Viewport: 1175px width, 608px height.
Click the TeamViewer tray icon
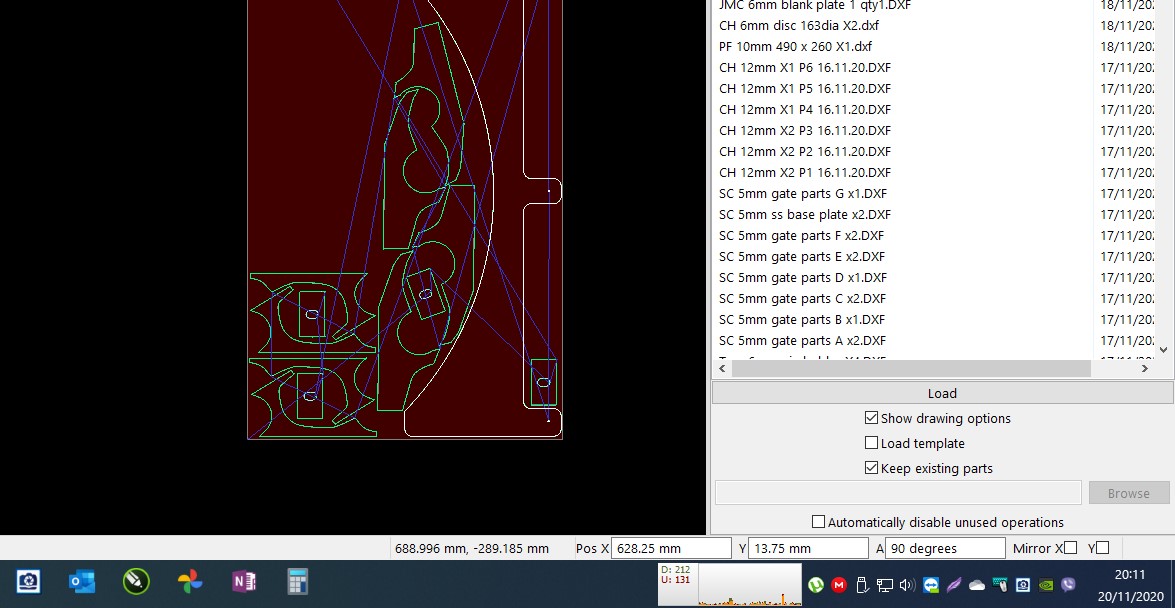click(931, 585)
